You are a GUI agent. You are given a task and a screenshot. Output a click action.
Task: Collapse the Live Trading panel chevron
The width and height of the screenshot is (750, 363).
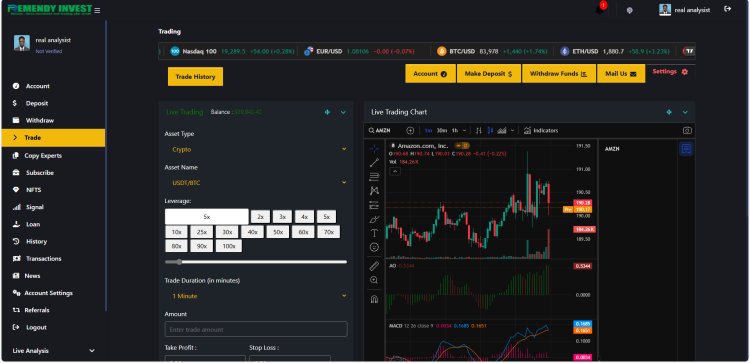click(343, 112)
